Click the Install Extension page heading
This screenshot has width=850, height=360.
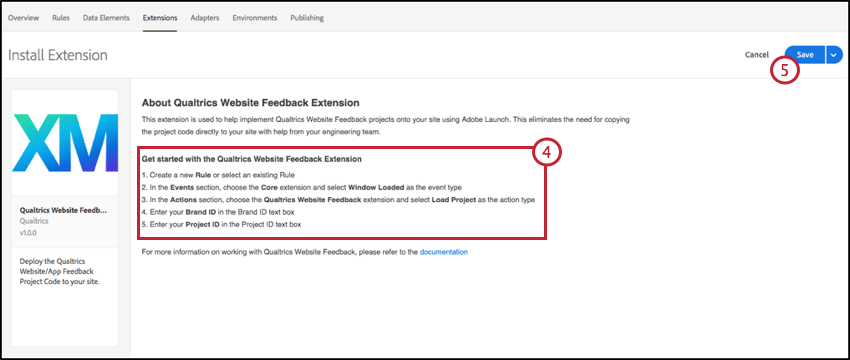point(57,55)
